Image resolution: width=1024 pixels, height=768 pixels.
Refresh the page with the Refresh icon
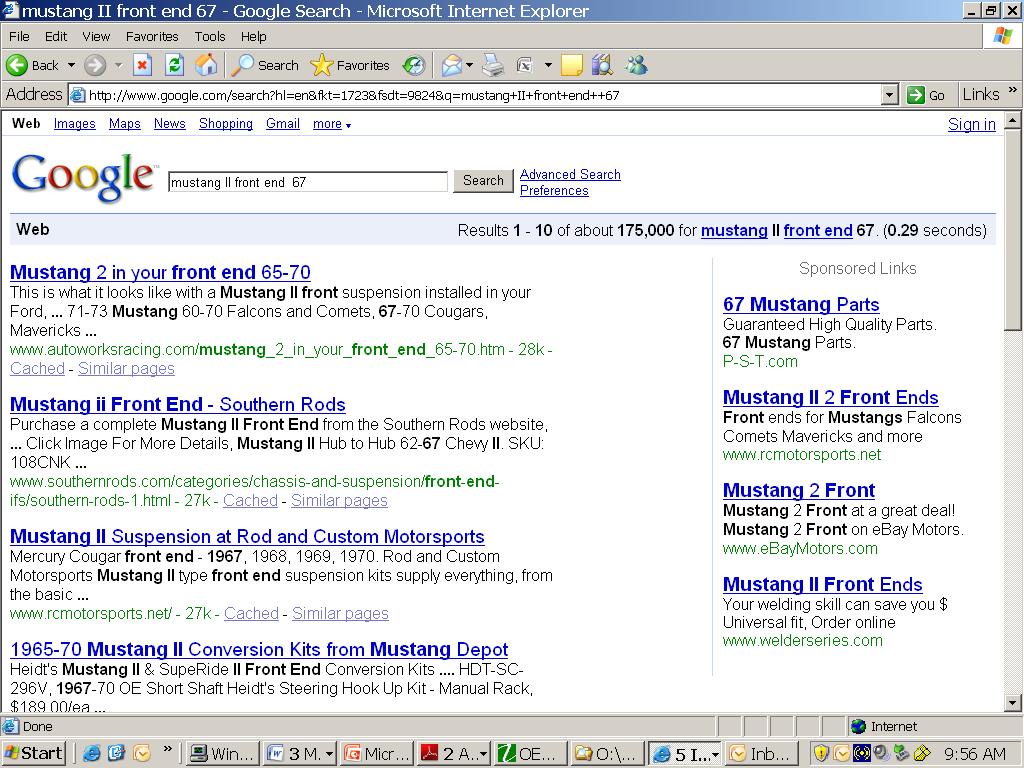click(174, 65)
